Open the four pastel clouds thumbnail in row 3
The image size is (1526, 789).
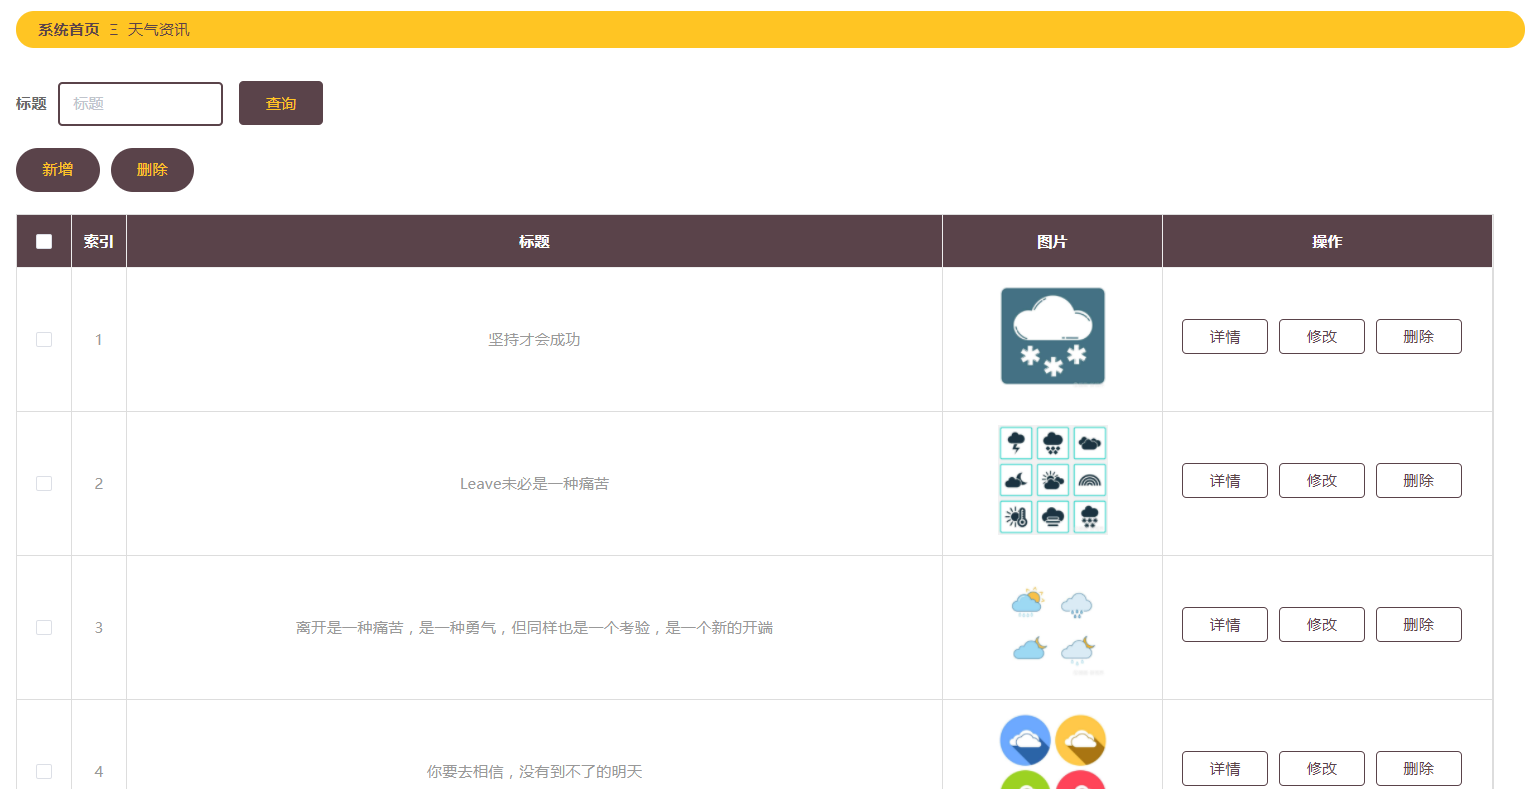(1053, 627)
